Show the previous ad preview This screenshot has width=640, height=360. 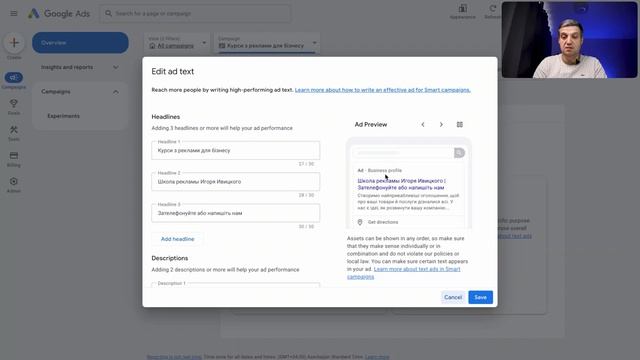coord(423,124)
